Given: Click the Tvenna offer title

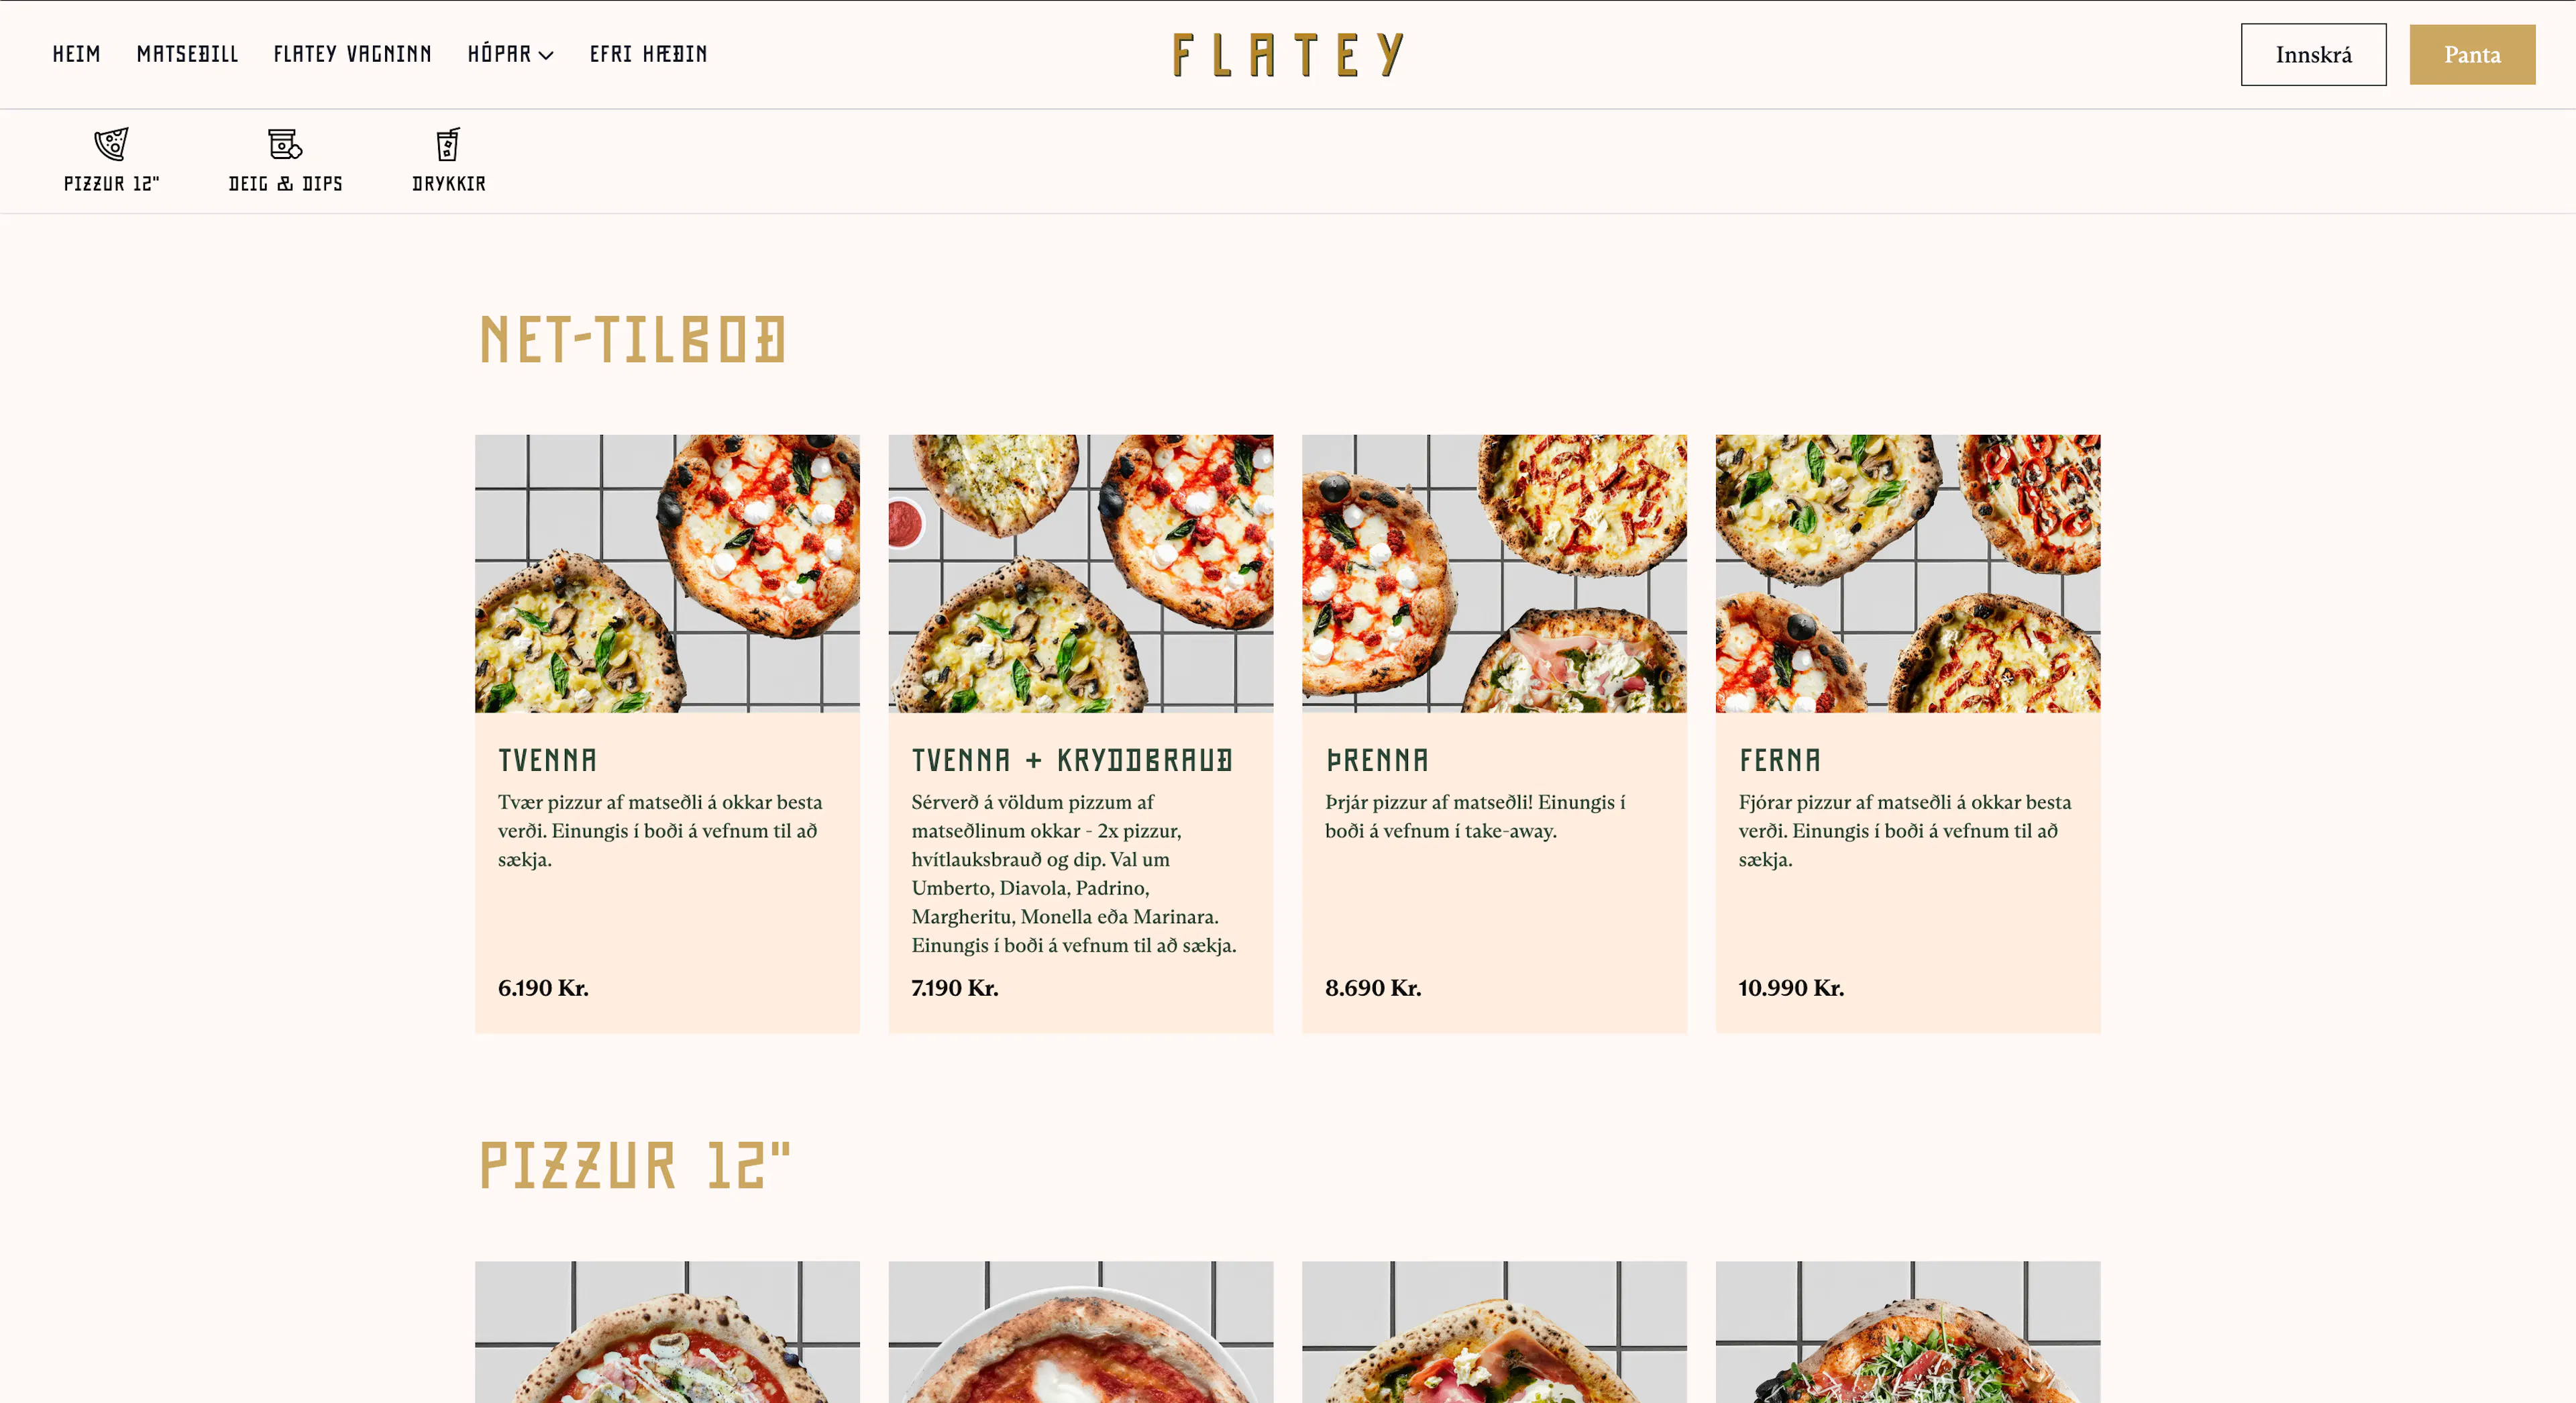Looking at the screenshot, I should tap(547, 760).
